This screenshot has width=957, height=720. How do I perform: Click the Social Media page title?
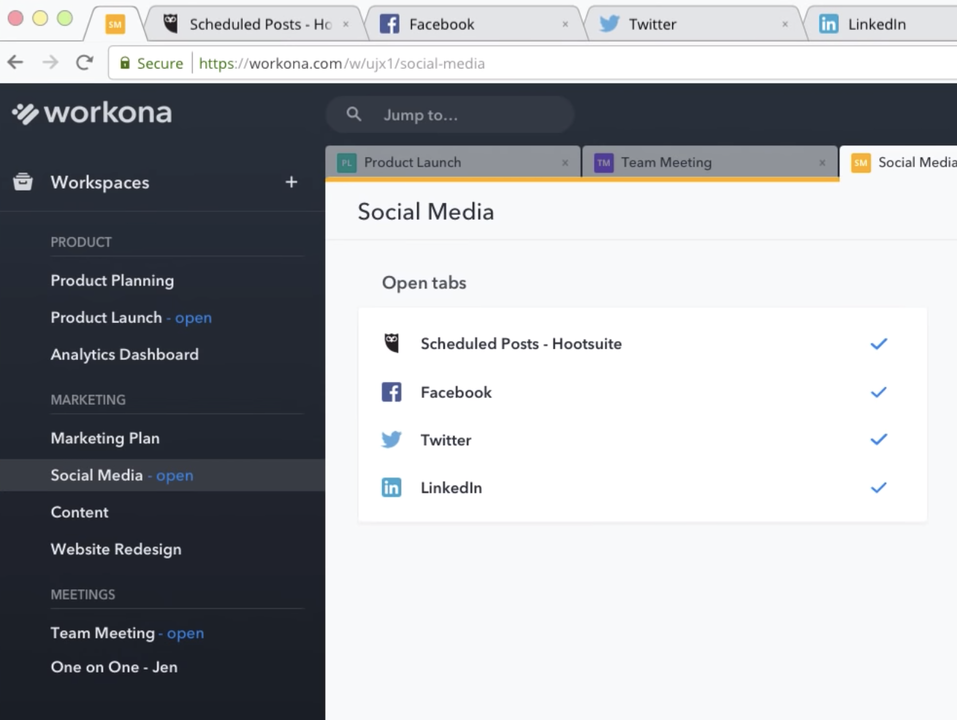426,212
